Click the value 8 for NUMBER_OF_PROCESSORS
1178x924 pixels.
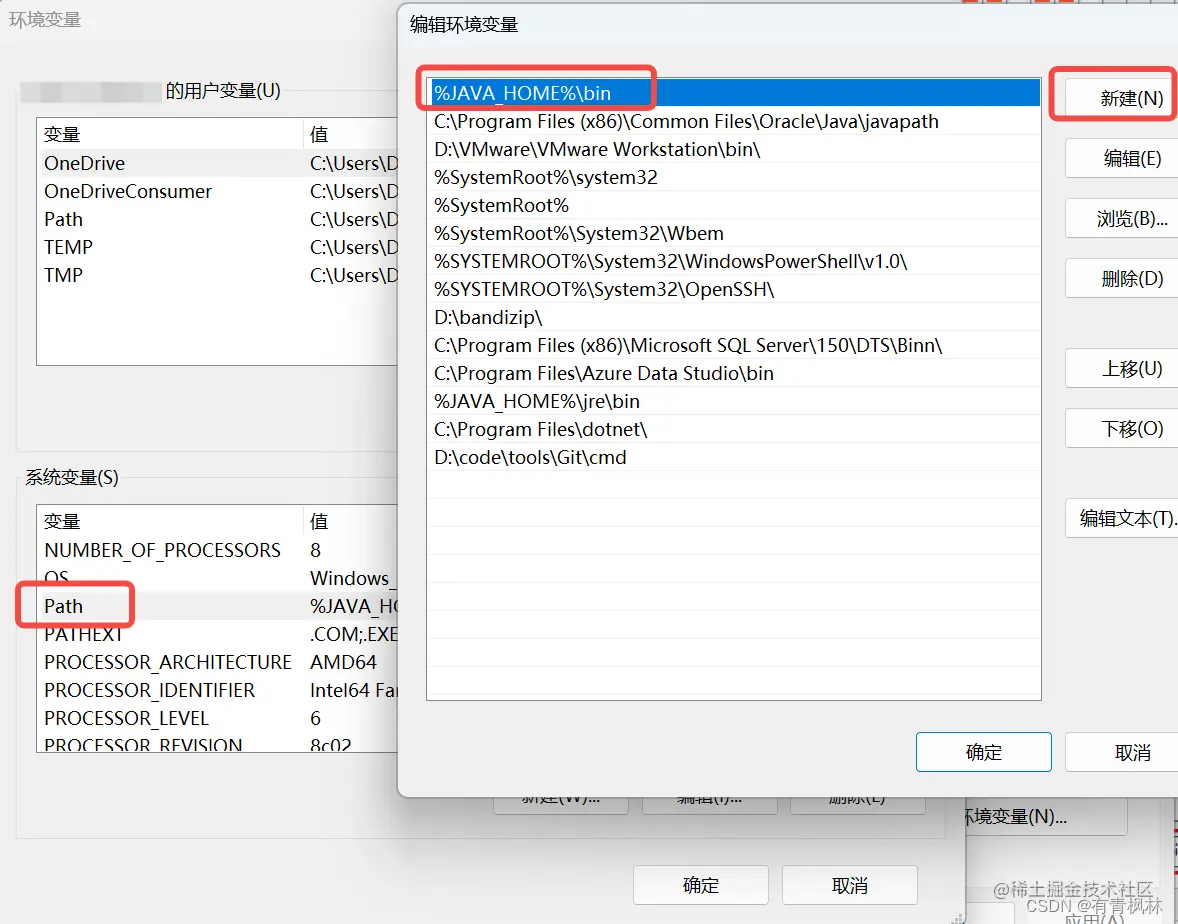pyautogui.click(x=316, y=551)
